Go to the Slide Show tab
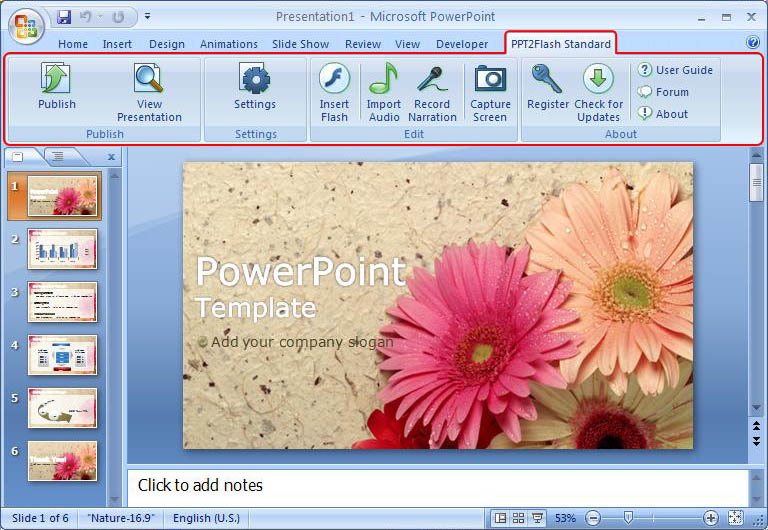Screen dimensions: 768x530 (x=300, y=44)
